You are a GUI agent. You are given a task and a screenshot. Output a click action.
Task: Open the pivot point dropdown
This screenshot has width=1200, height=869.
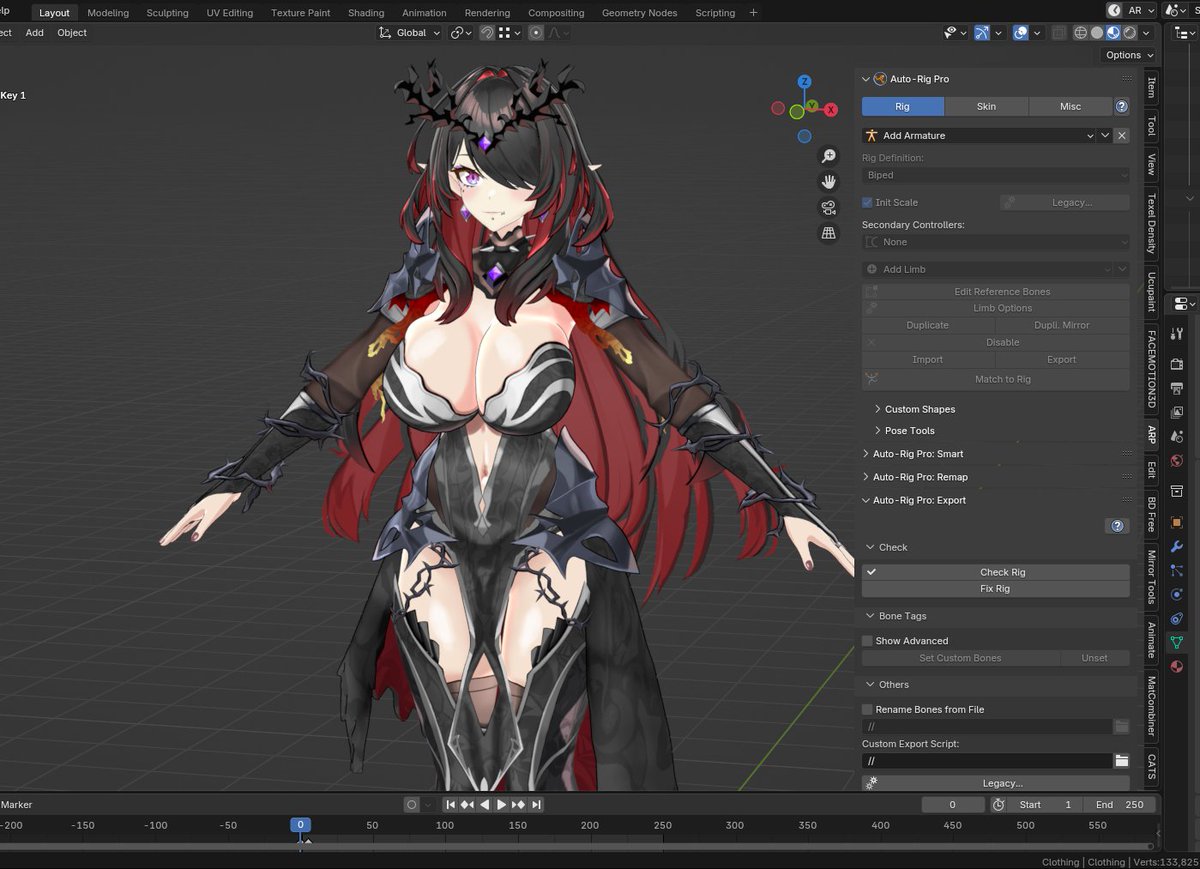(460, 33)
